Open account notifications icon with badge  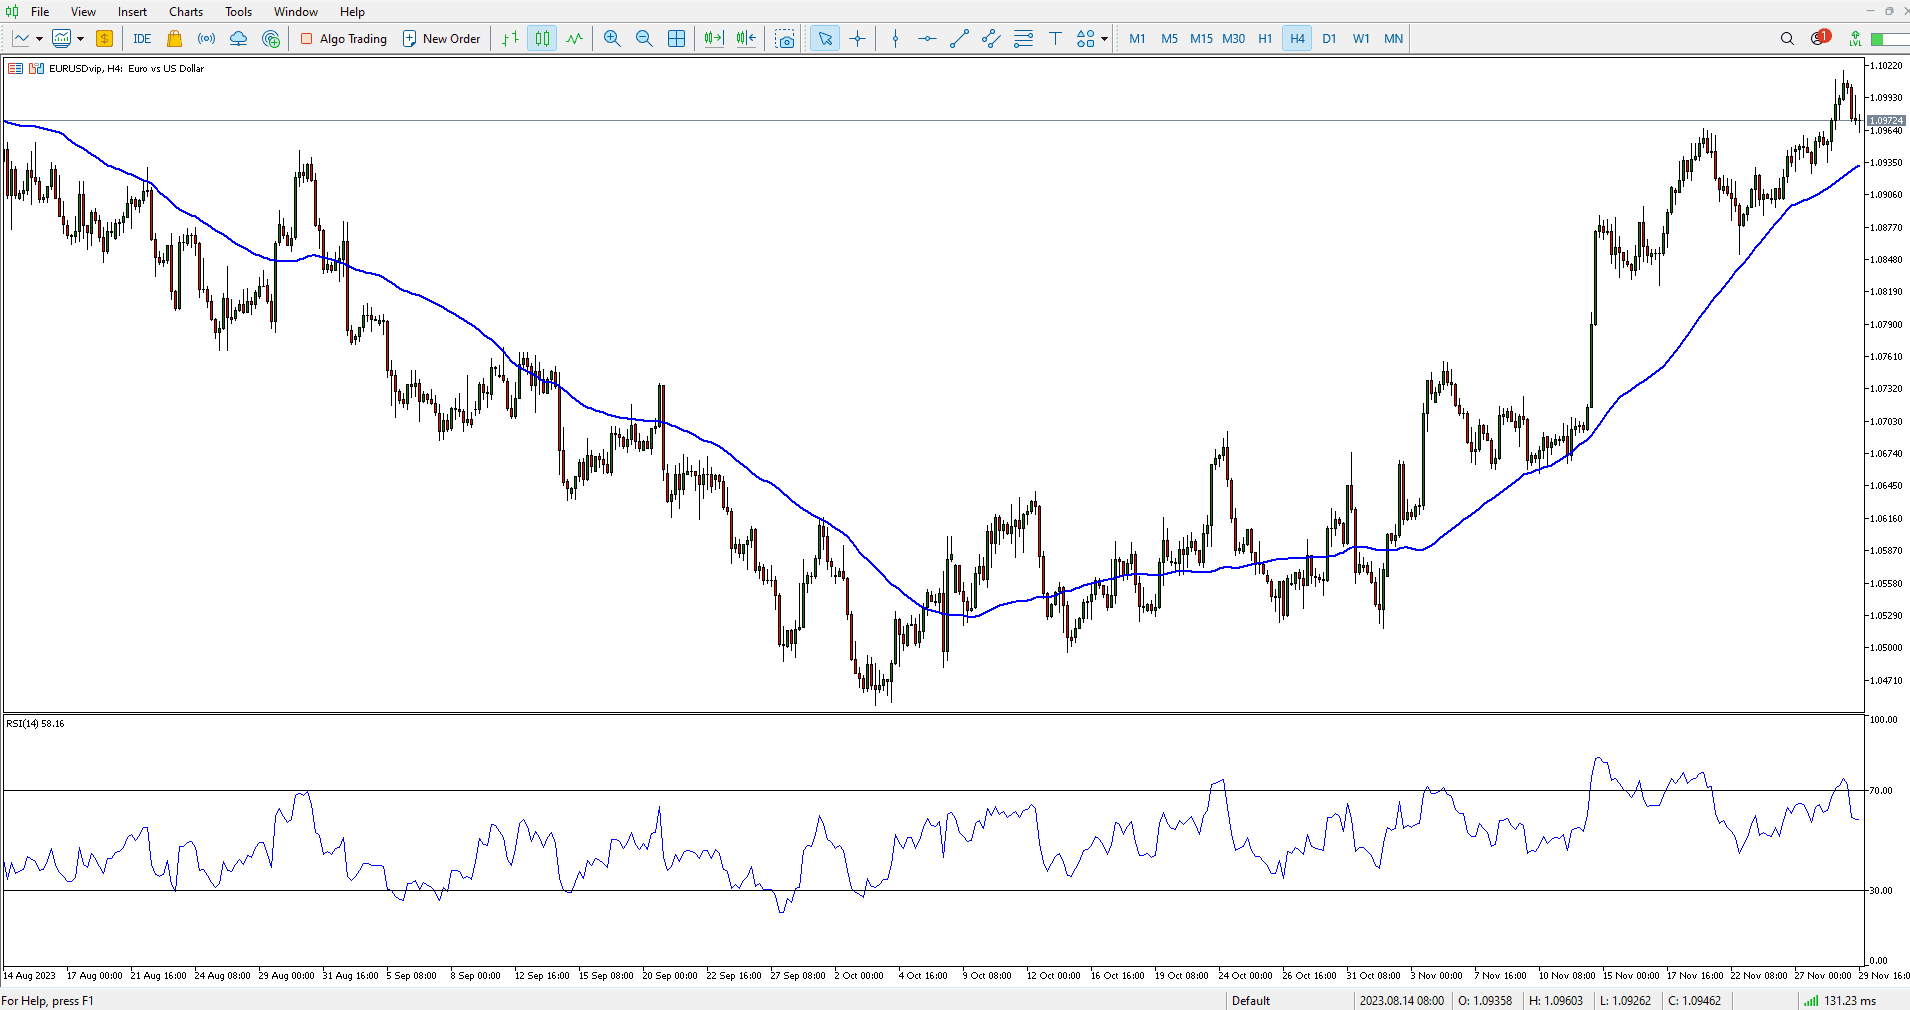click(x=1820, y=38)
